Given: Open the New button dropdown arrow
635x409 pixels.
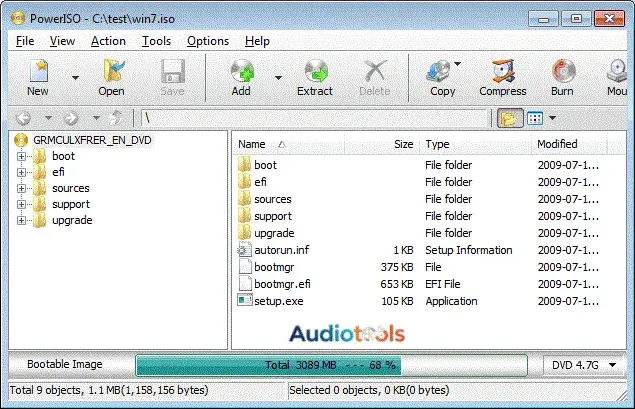Looking at the screenshot, I should pos(75,78).
